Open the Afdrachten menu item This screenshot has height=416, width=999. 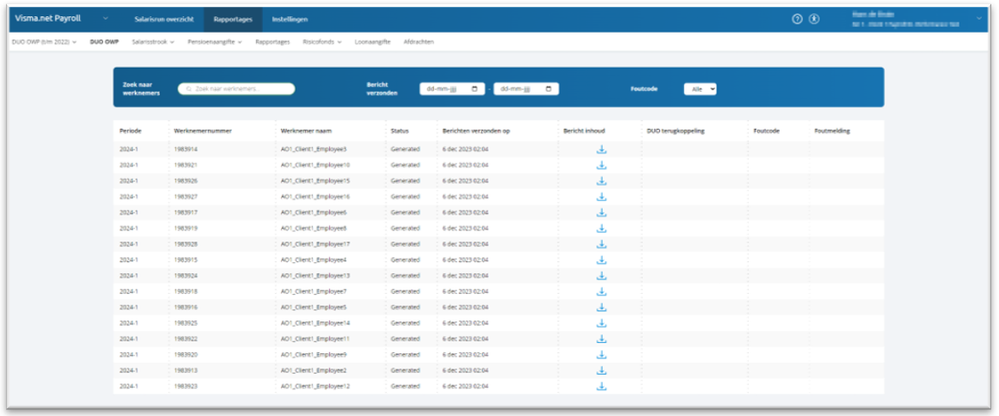pyautogui.click(x=419, y=42)
